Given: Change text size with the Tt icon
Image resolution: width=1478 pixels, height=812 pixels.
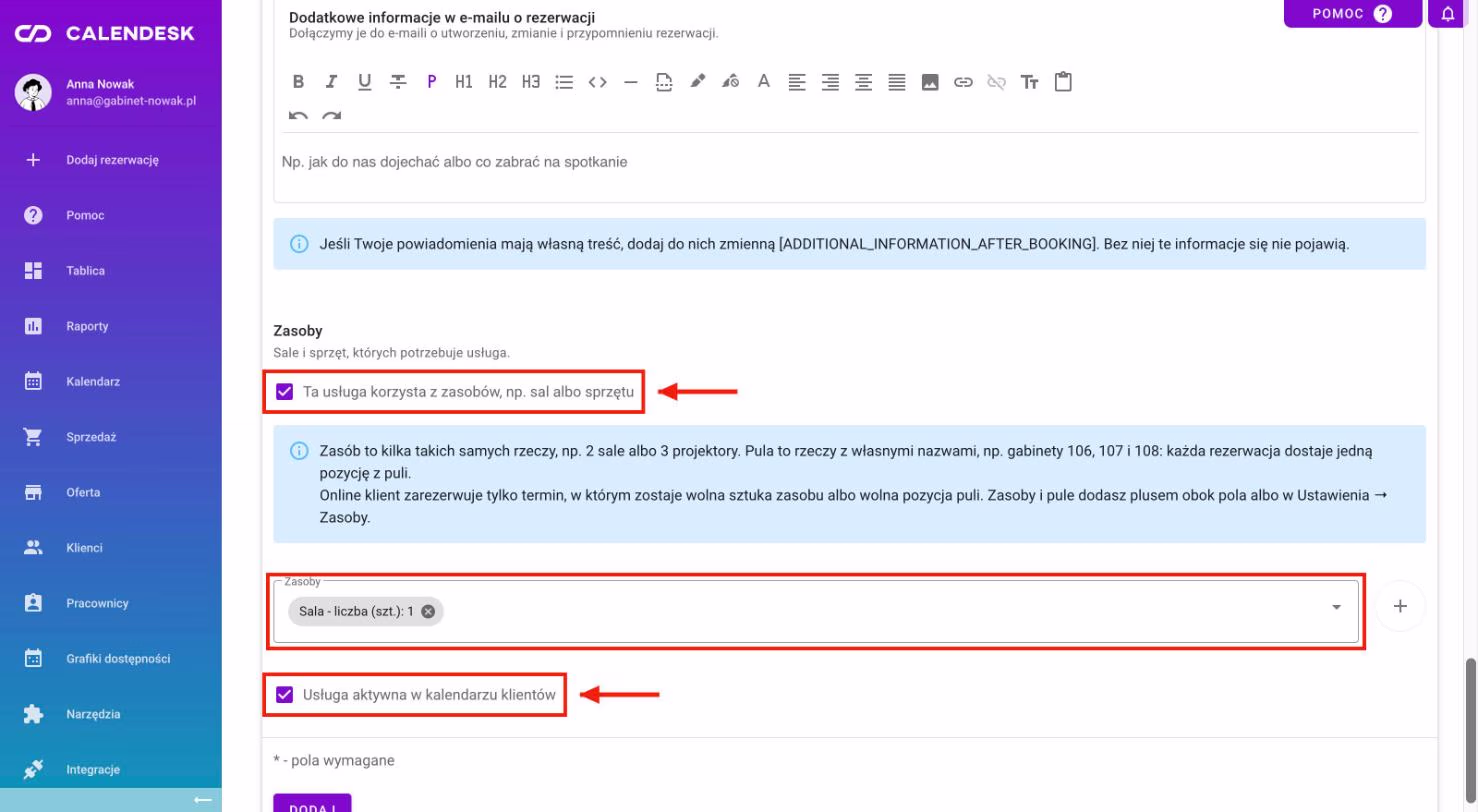Looking at the screenshot, I should coord(1030,82).
